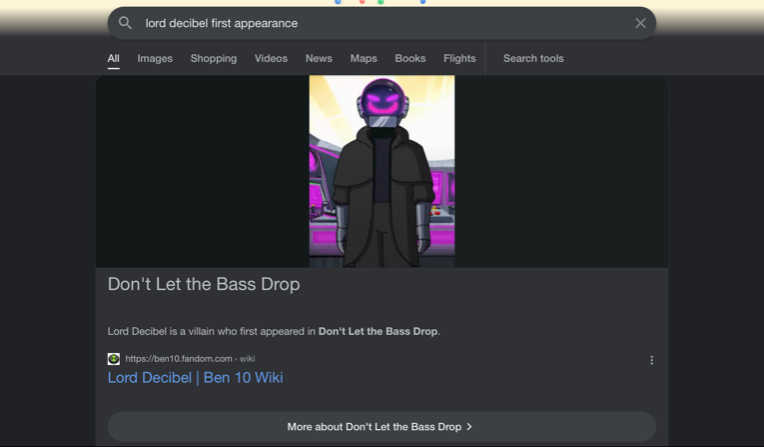Open the Videos tab
The image size is (764, 447).
tap(271, 58)
